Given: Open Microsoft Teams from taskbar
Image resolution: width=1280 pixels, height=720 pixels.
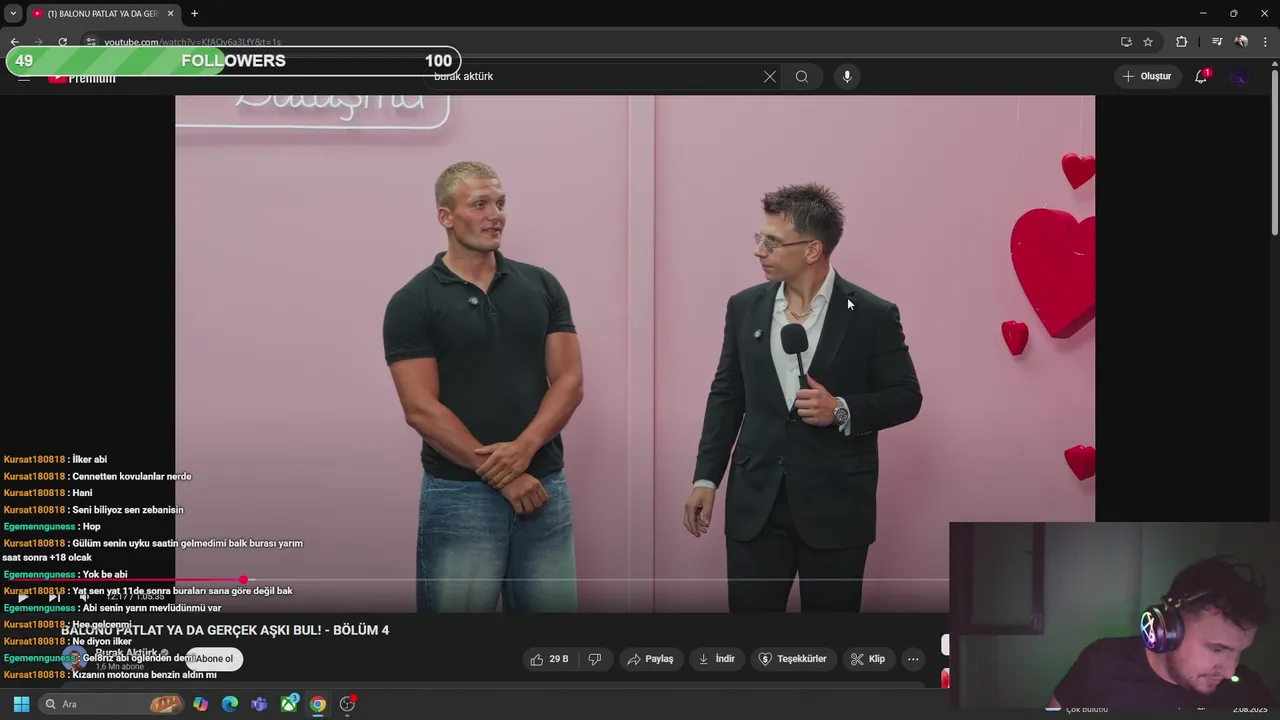Looking at the screenshot, I should click(259, 704).
